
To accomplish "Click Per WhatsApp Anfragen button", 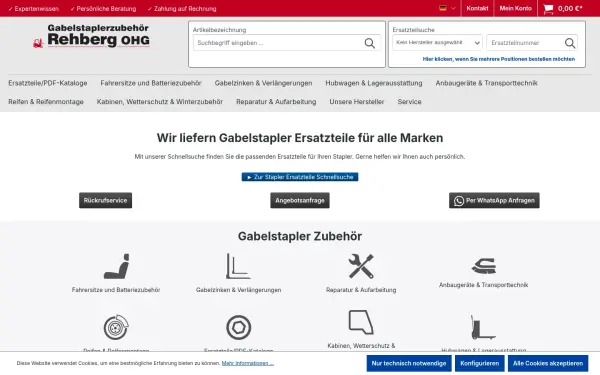I will coord(494,201).
